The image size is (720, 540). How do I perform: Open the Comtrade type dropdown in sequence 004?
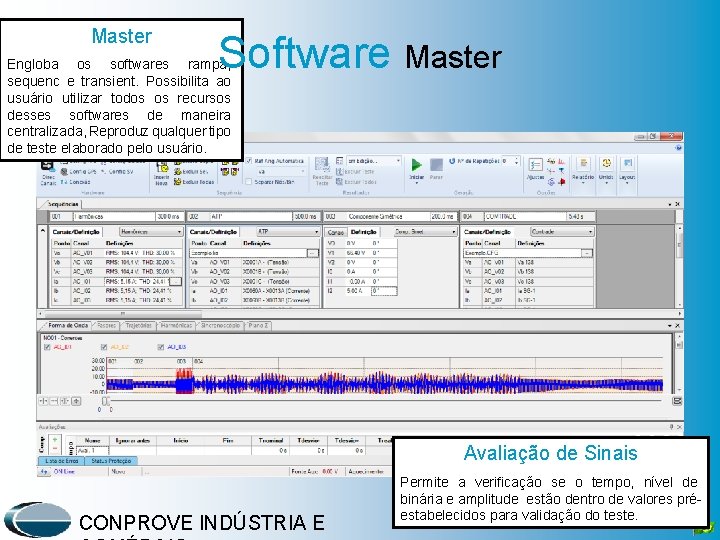pos(562,232)
